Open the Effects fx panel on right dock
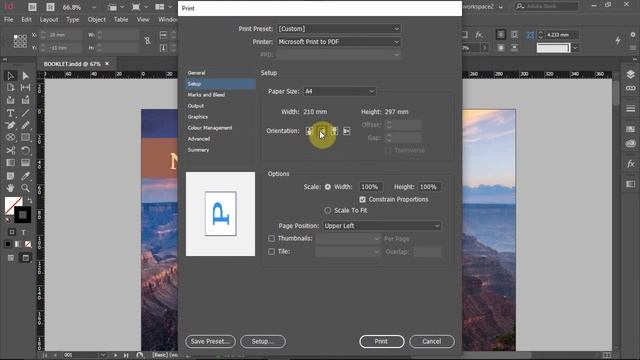The width and height of the screenshot is (640, 360). click(631, 164)
